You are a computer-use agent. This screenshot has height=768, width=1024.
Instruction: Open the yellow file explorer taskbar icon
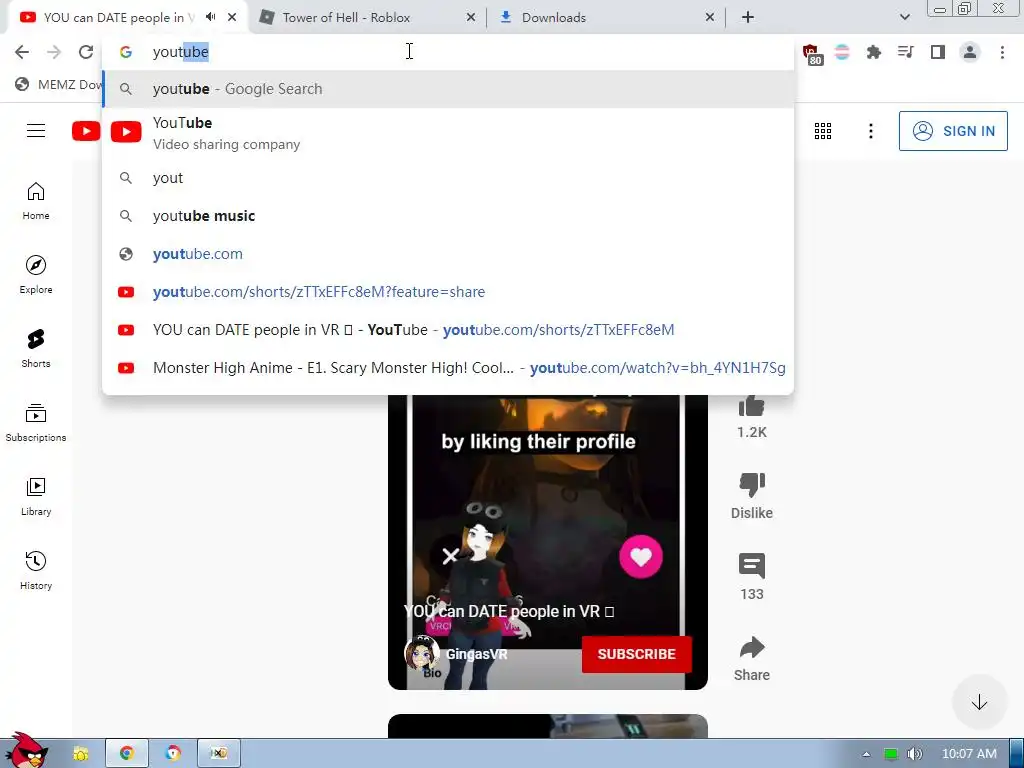(81, 754)
